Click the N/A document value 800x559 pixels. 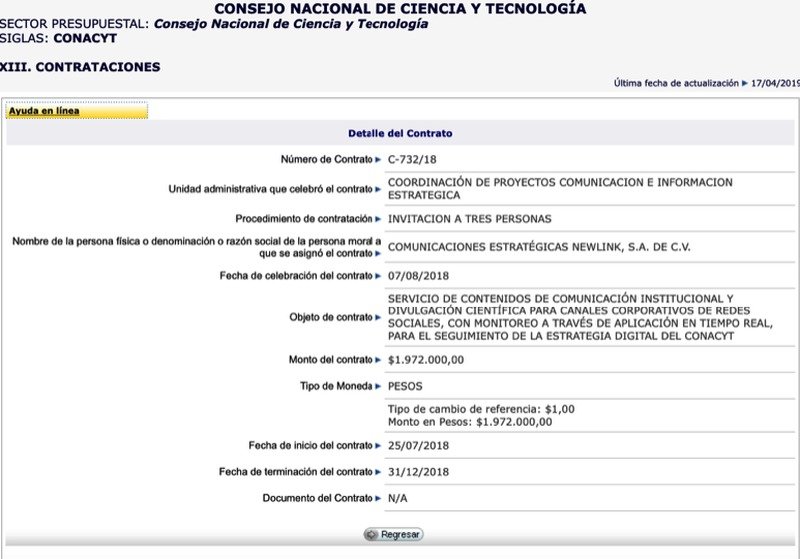[397, 498]
